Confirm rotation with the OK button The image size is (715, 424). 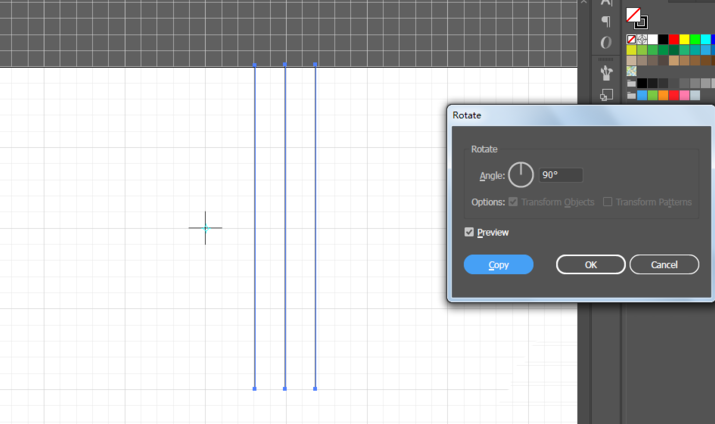pos(591,264)
